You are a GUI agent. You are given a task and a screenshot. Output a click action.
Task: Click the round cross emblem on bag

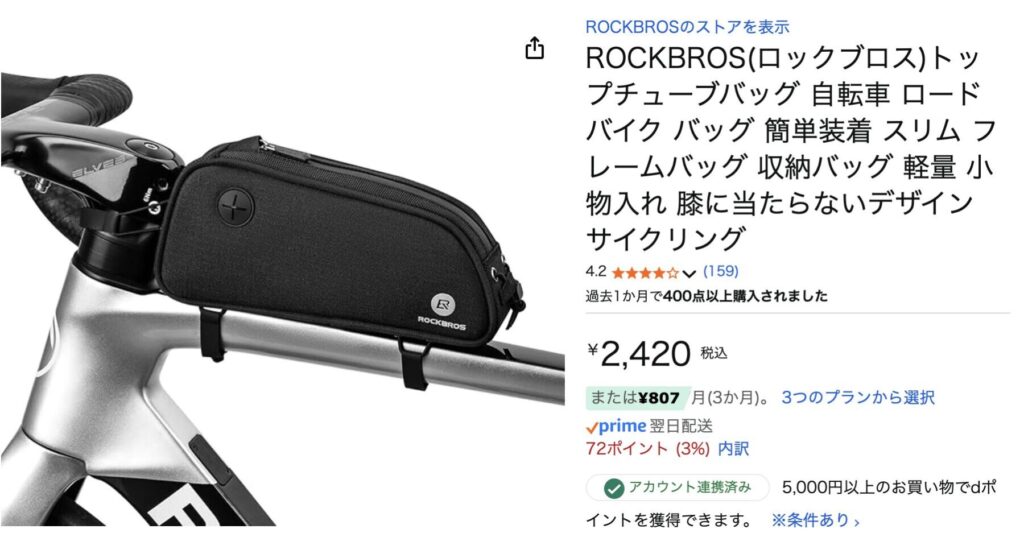pos(234,206)
